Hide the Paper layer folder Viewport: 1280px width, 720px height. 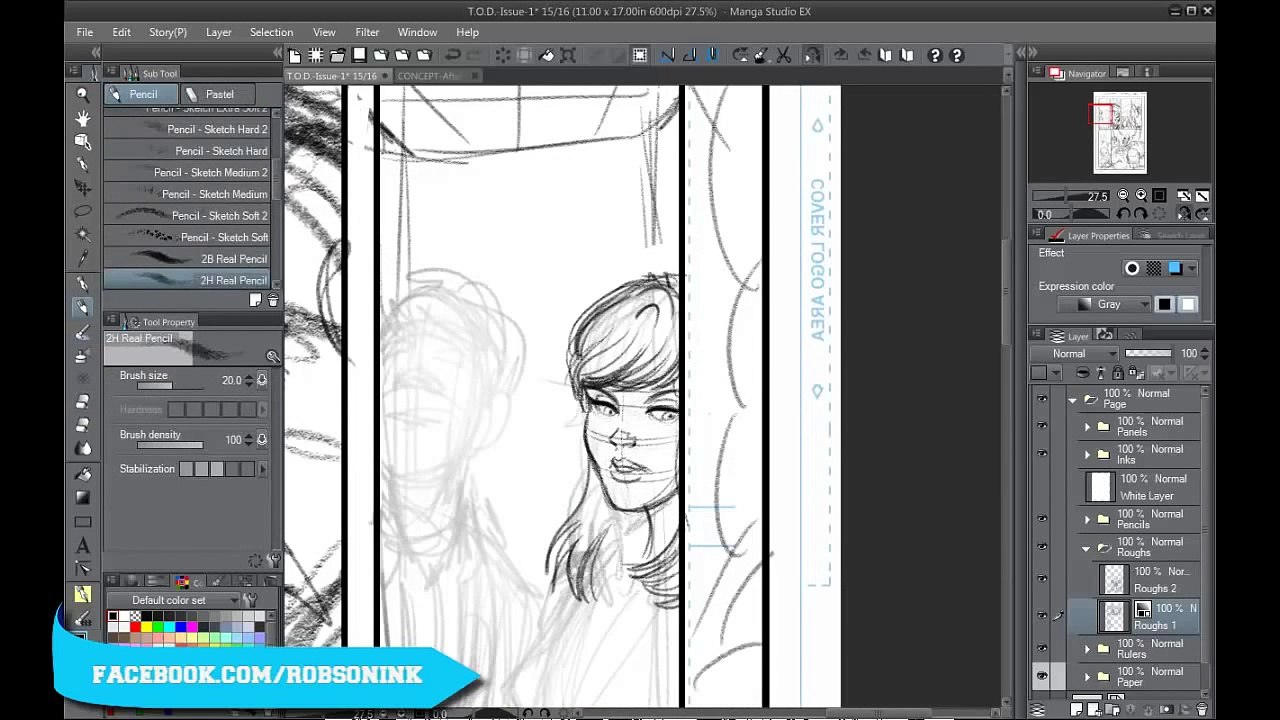(1042, 676)
